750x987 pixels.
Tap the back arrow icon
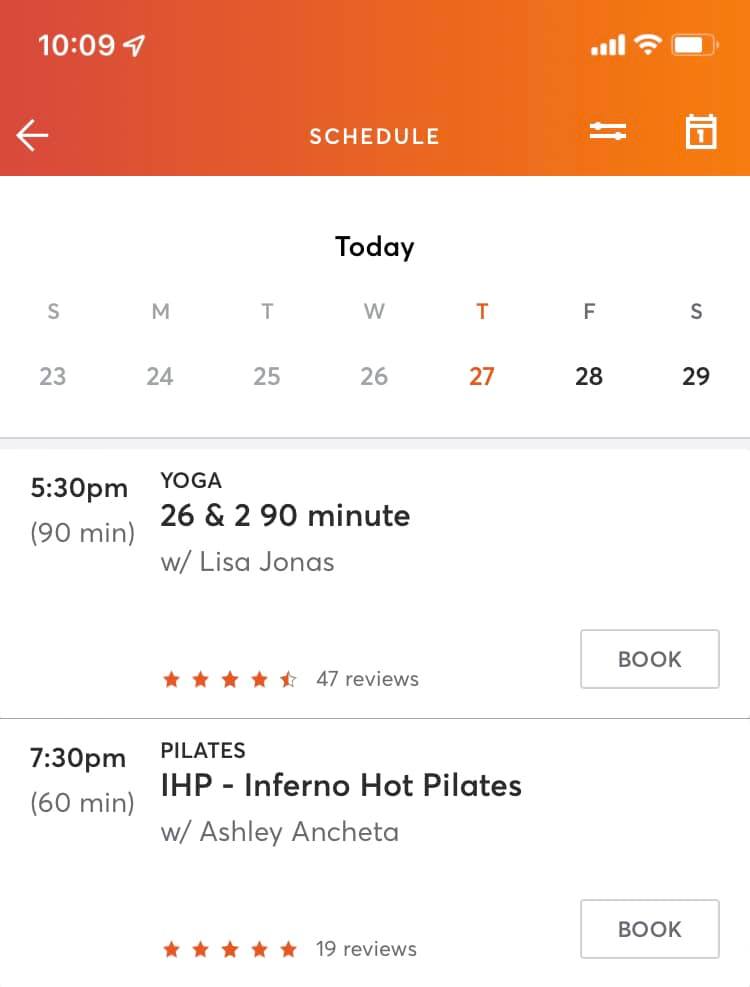32,135
